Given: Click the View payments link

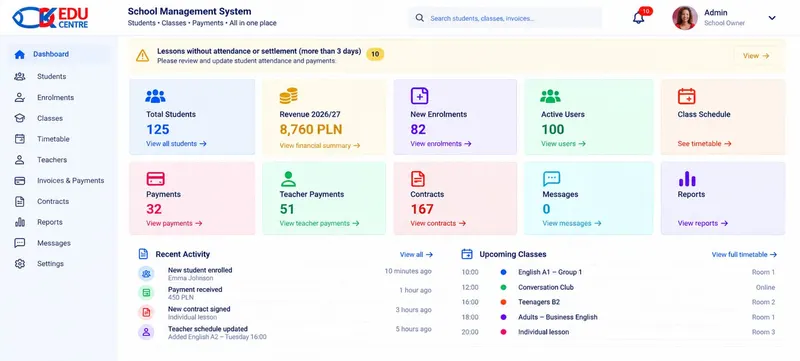Looking at the screenshot, I should 174,223.
